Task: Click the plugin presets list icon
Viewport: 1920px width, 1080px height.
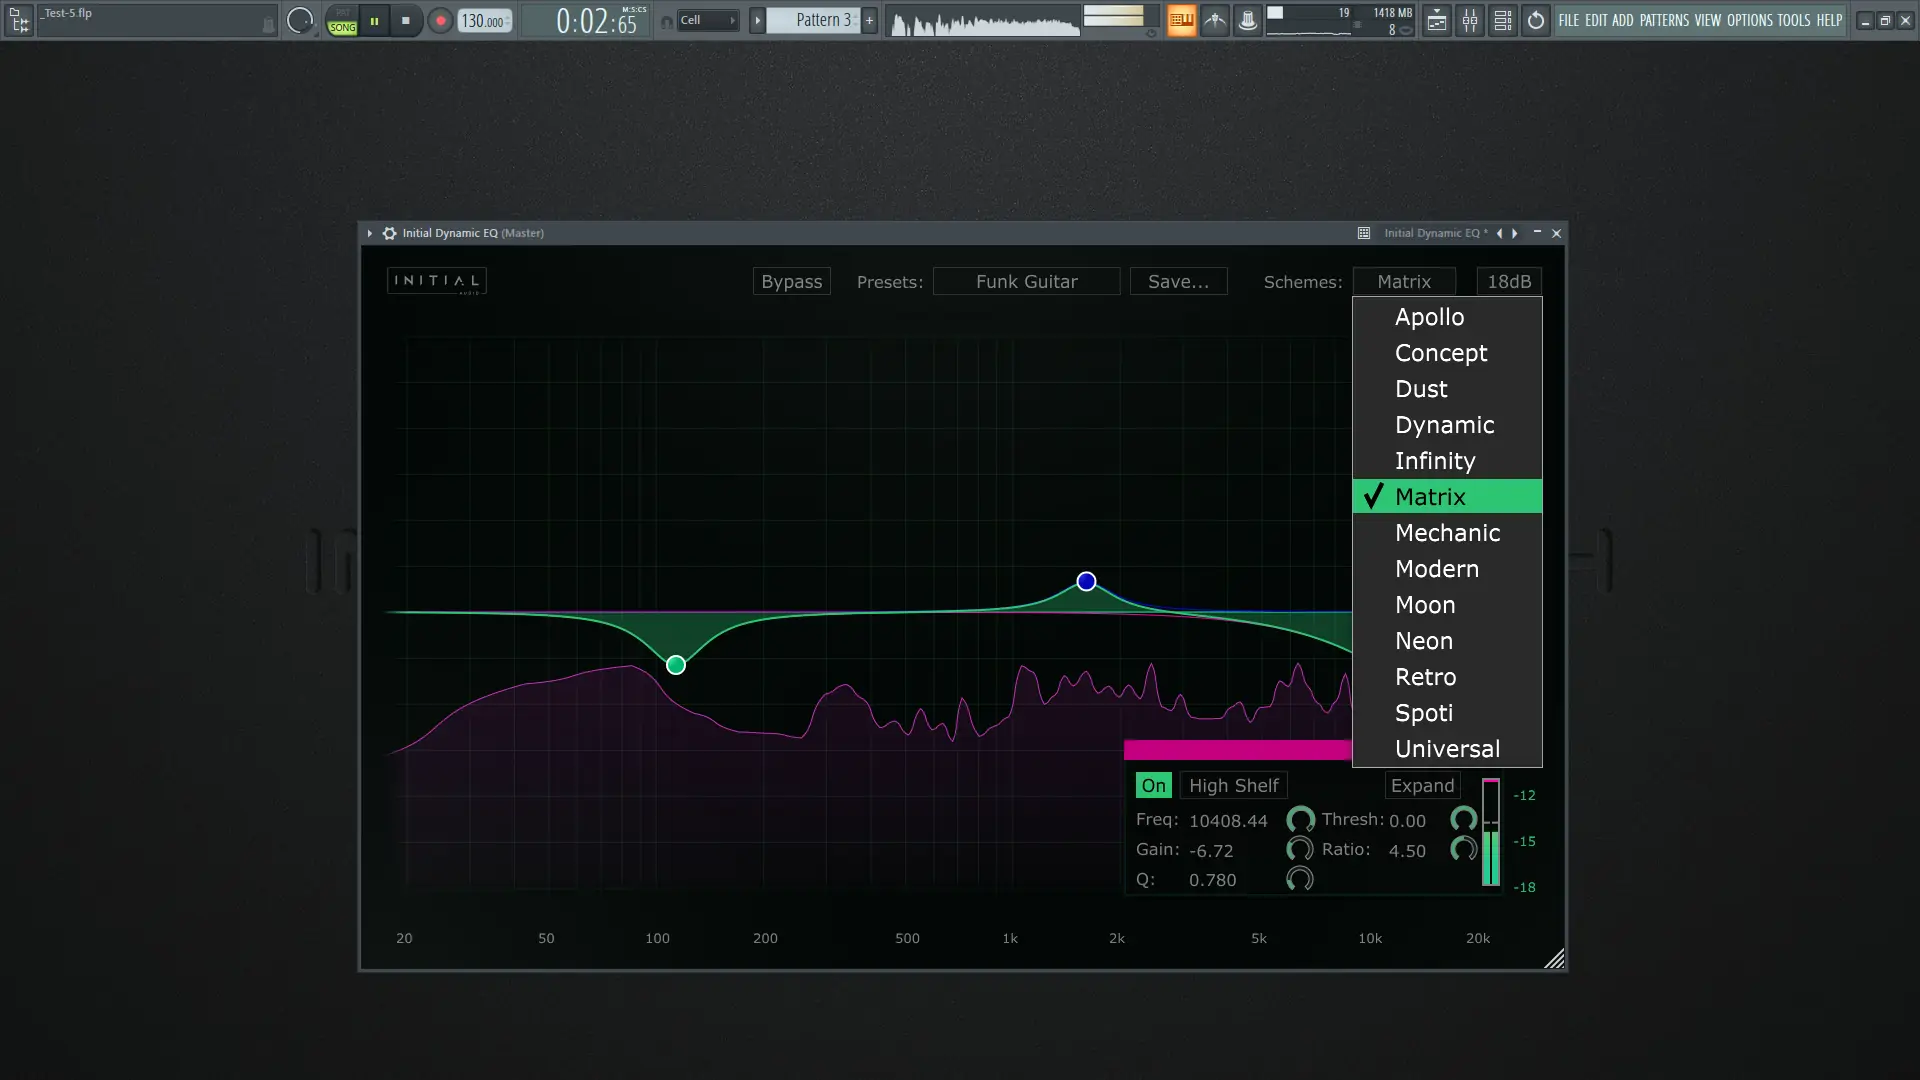Action: (1363, 233)
